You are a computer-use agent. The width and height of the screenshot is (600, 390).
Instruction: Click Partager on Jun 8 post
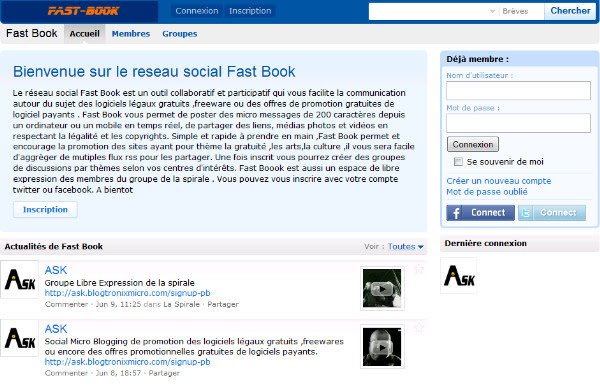(164, 373)
